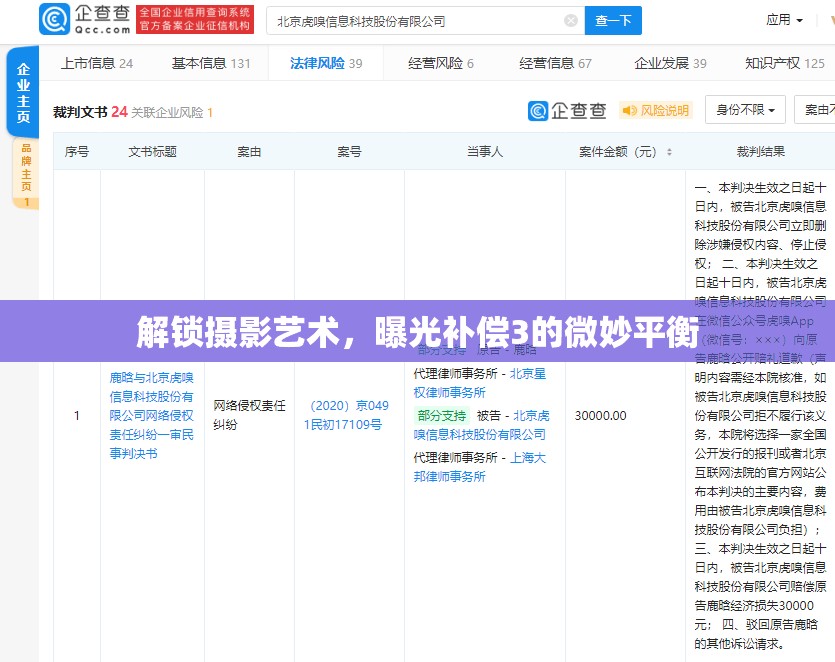Sort by 案件金额 column arrows
The height and width of the screenshot is (662, 835).
669,152
